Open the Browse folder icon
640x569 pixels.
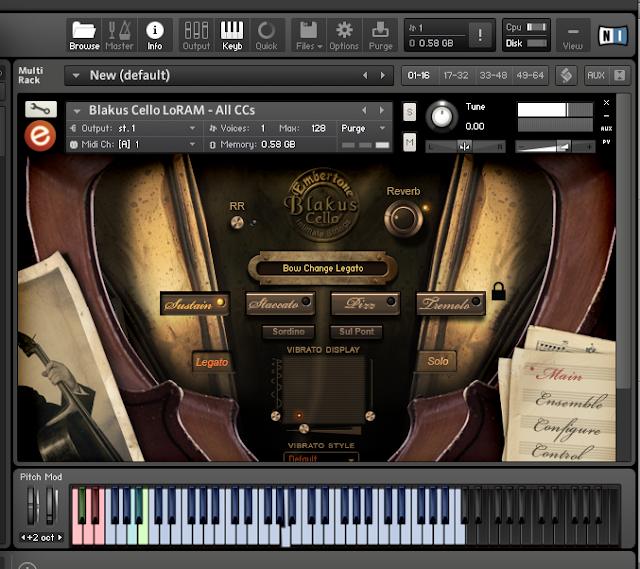point(84,35)
